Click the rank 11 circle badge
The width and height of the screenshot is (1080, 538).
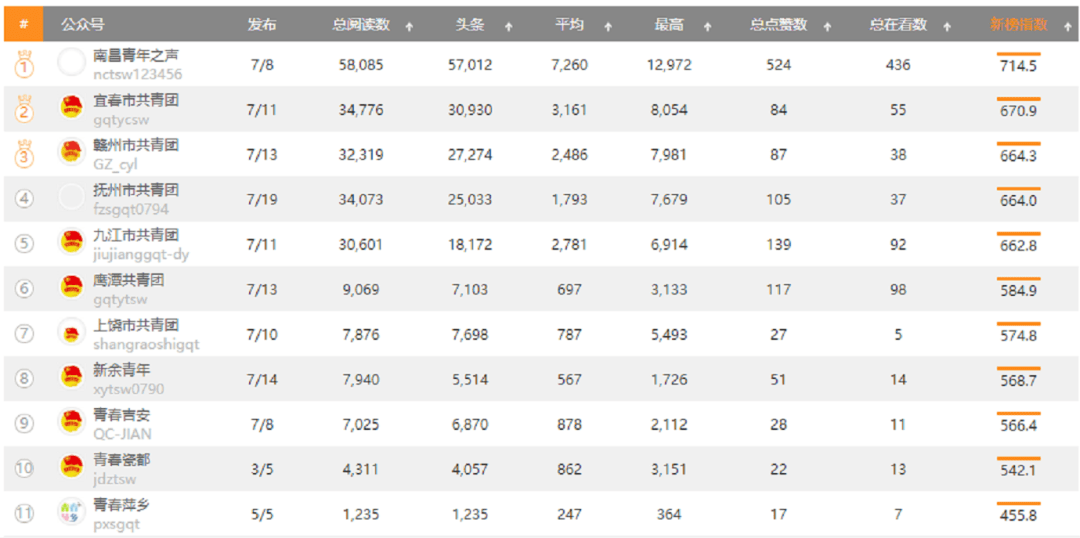(24, 514)
